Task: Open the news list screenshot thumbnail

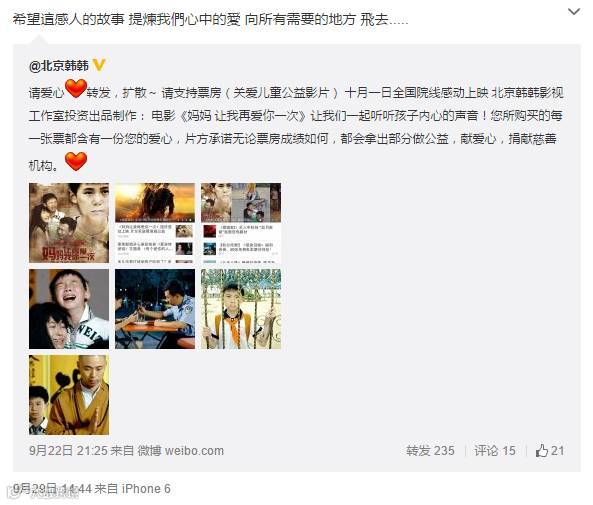Action: 241,223
